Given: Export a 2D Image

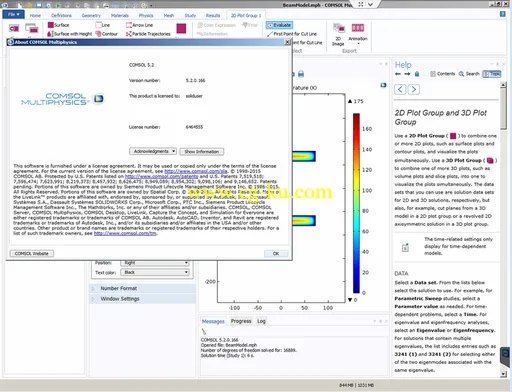Looking at the screenshot, I should (x=339, y=34).
